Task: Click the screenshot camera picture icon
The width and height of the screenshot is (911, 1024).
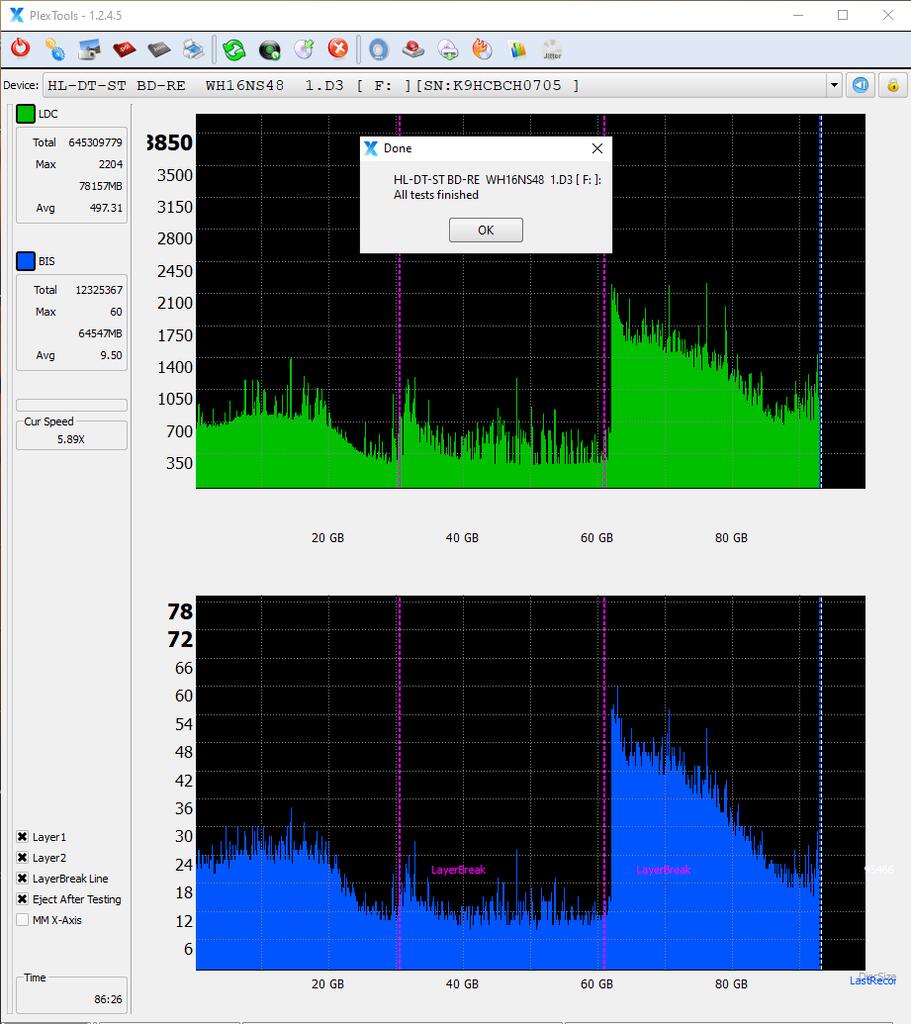Action: [89, 49]
